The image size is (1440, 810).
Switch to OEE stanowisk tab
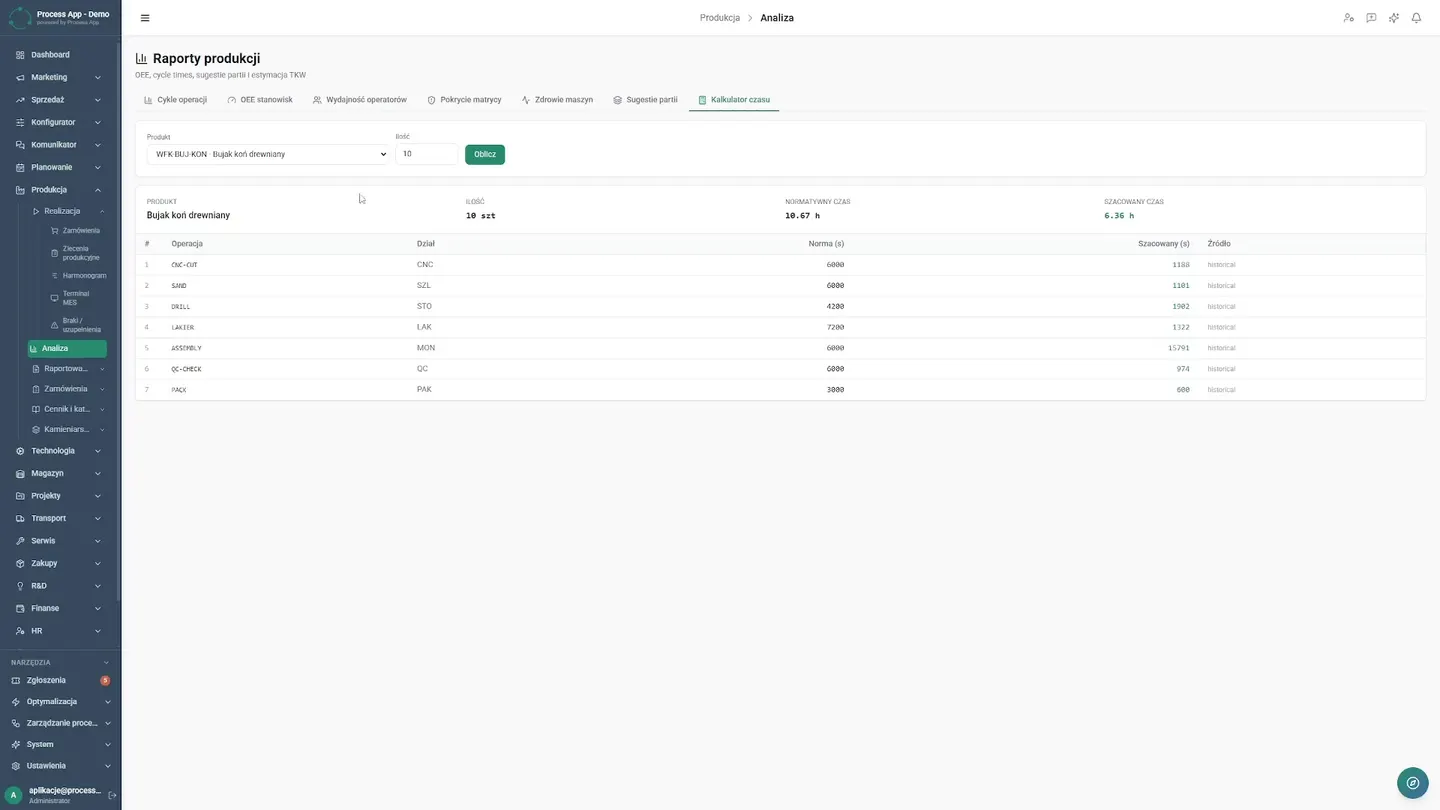coord(260,100)
